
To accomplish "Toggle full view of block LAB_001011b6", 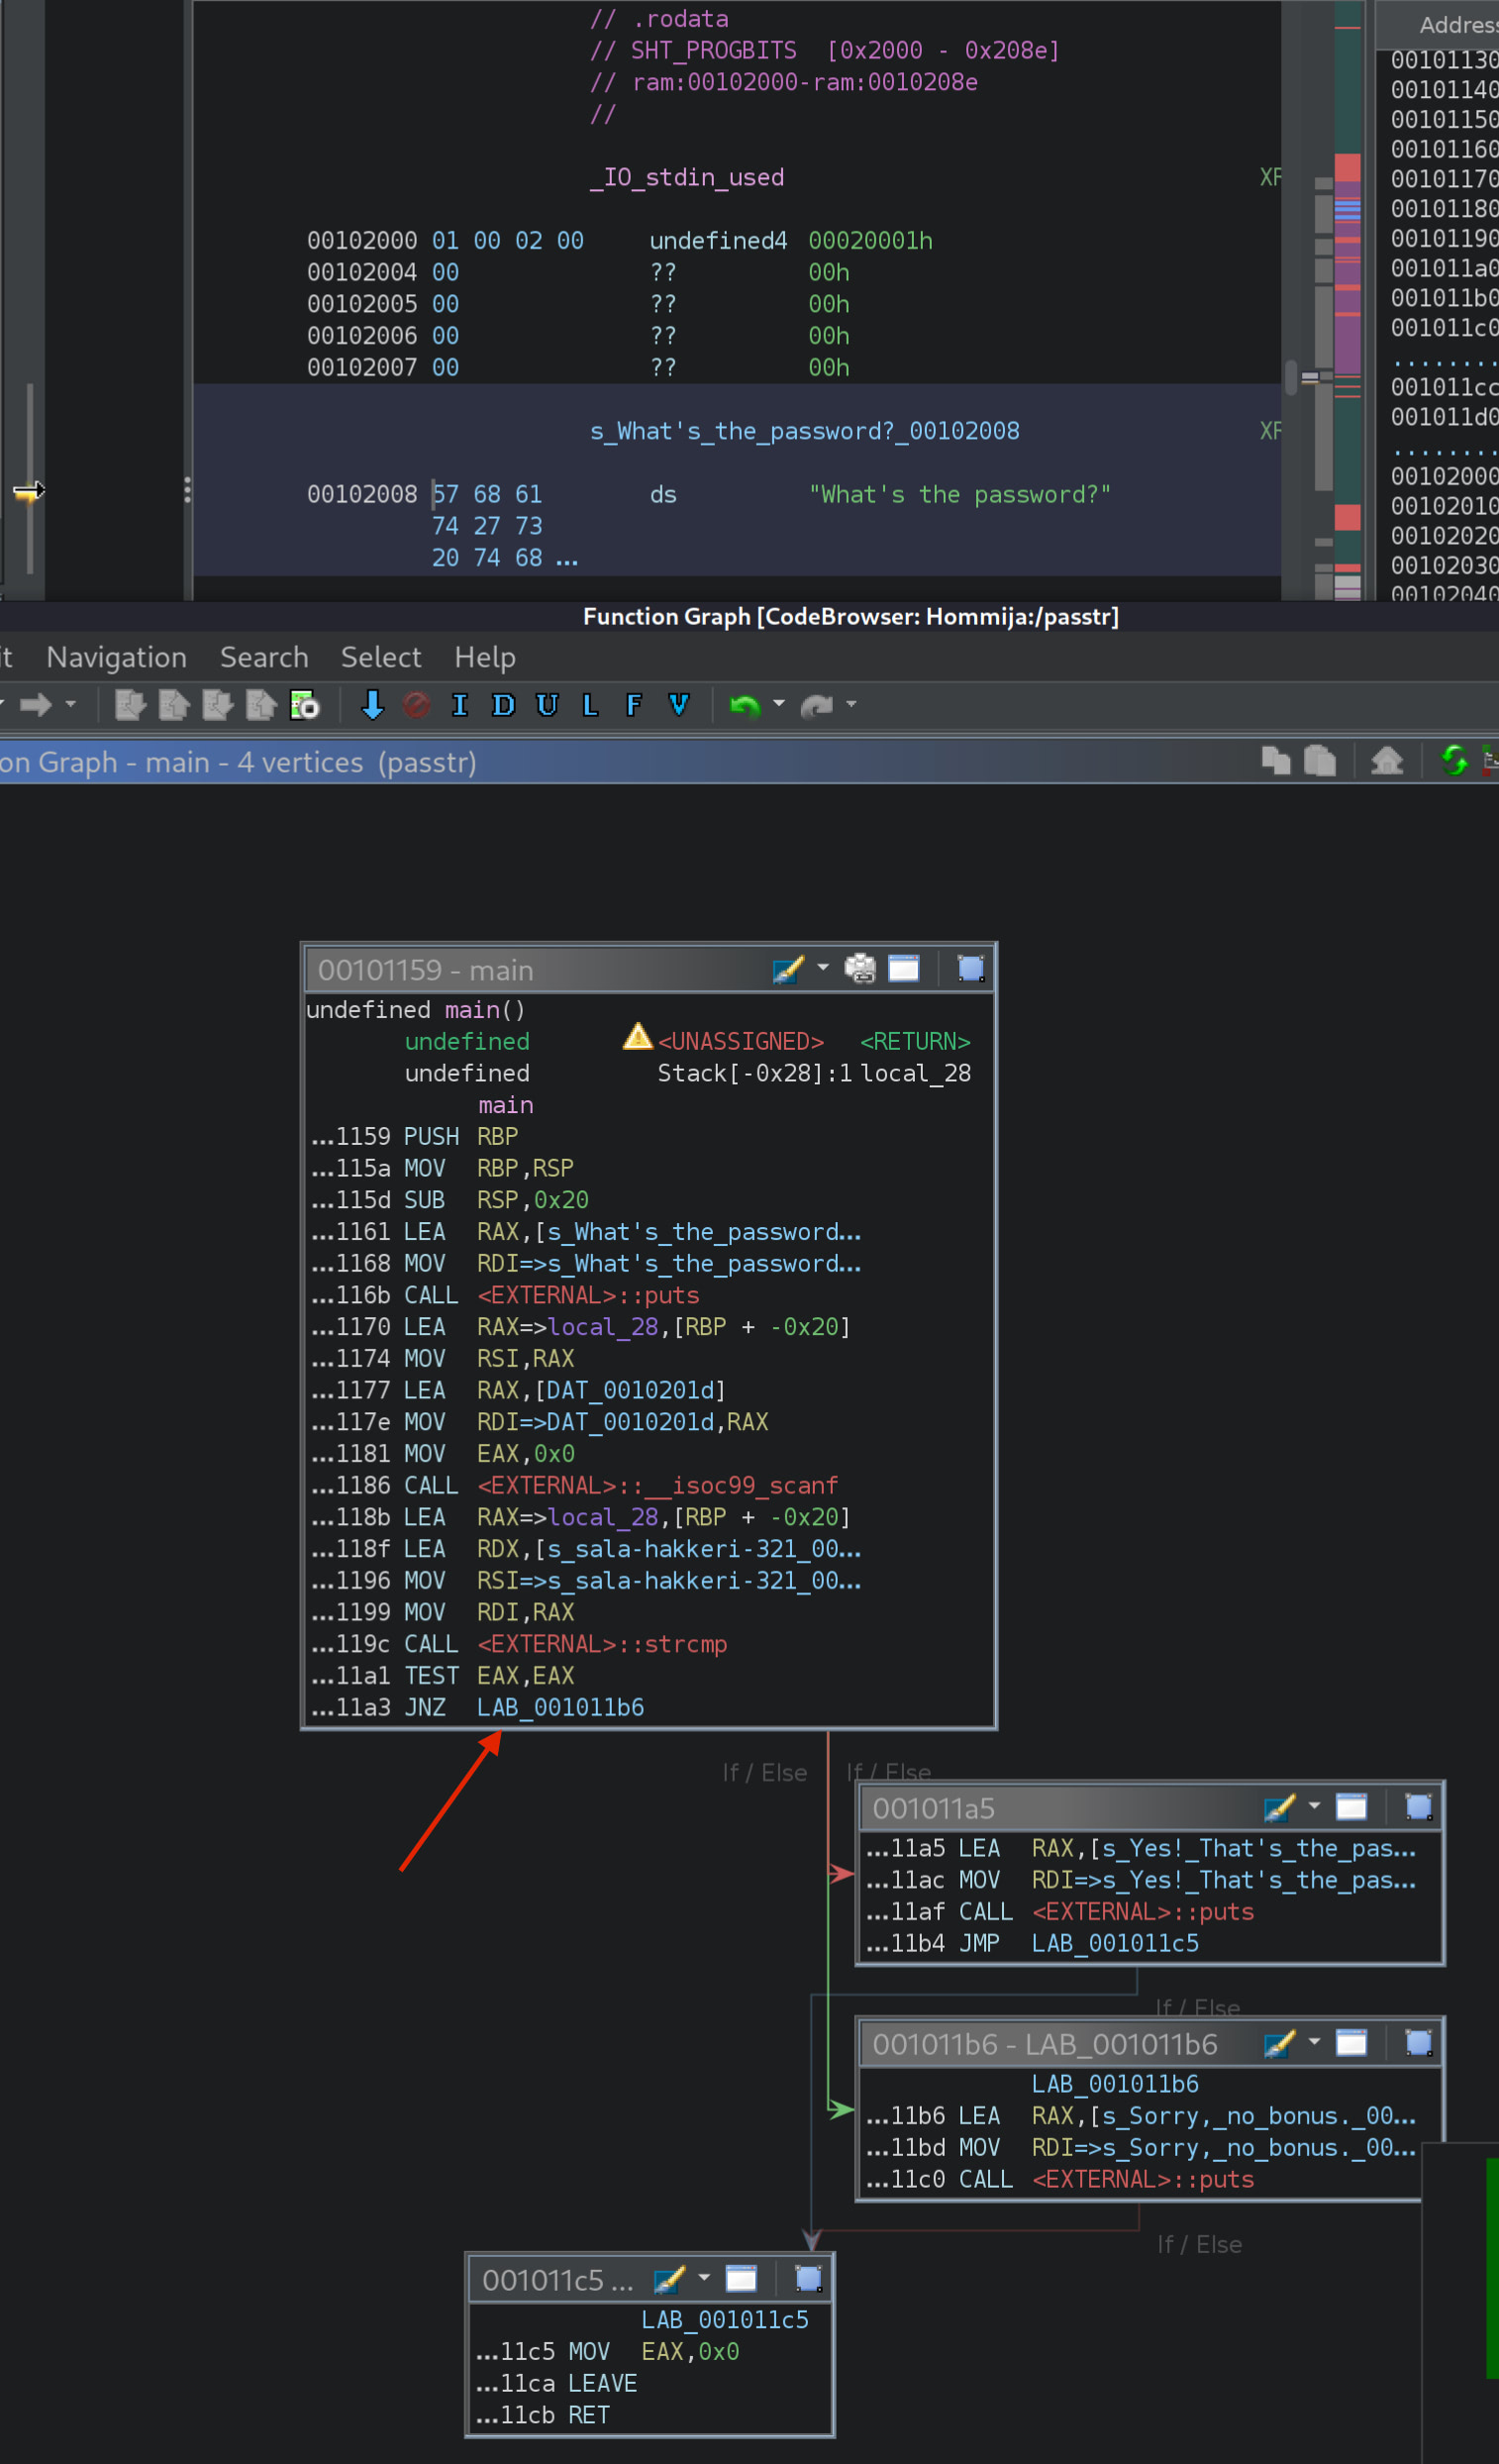I will pyautogui.click(x=1351, y=2043).
